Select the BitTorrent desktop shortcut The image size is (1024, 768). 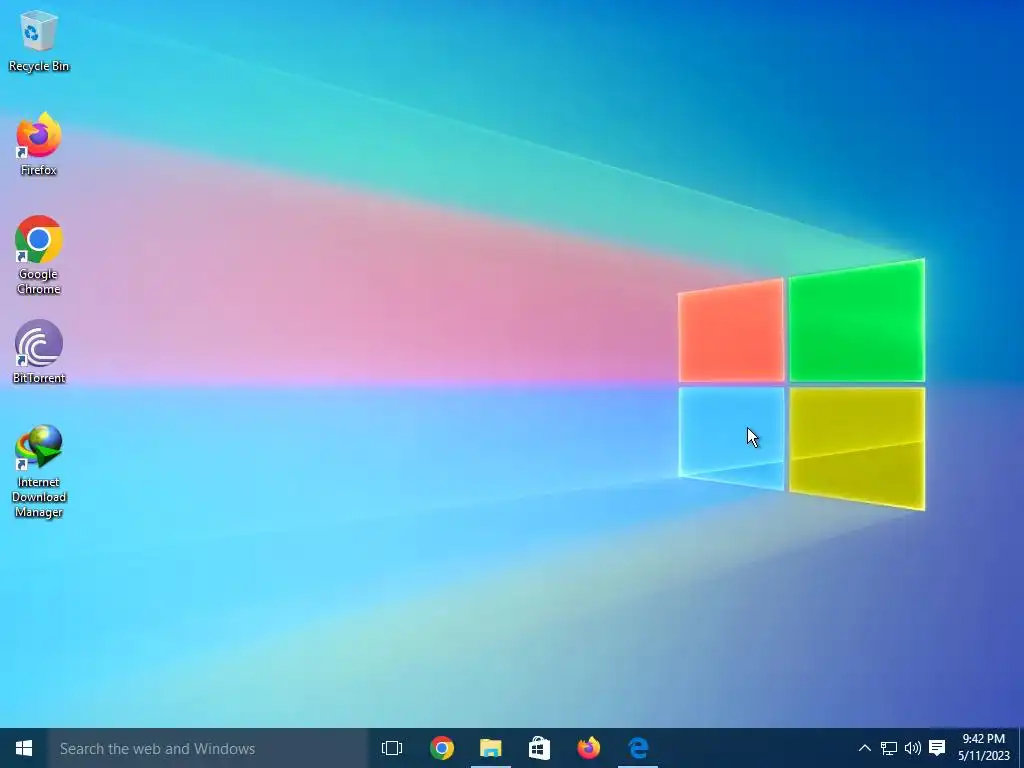click(x=39, y=351)
